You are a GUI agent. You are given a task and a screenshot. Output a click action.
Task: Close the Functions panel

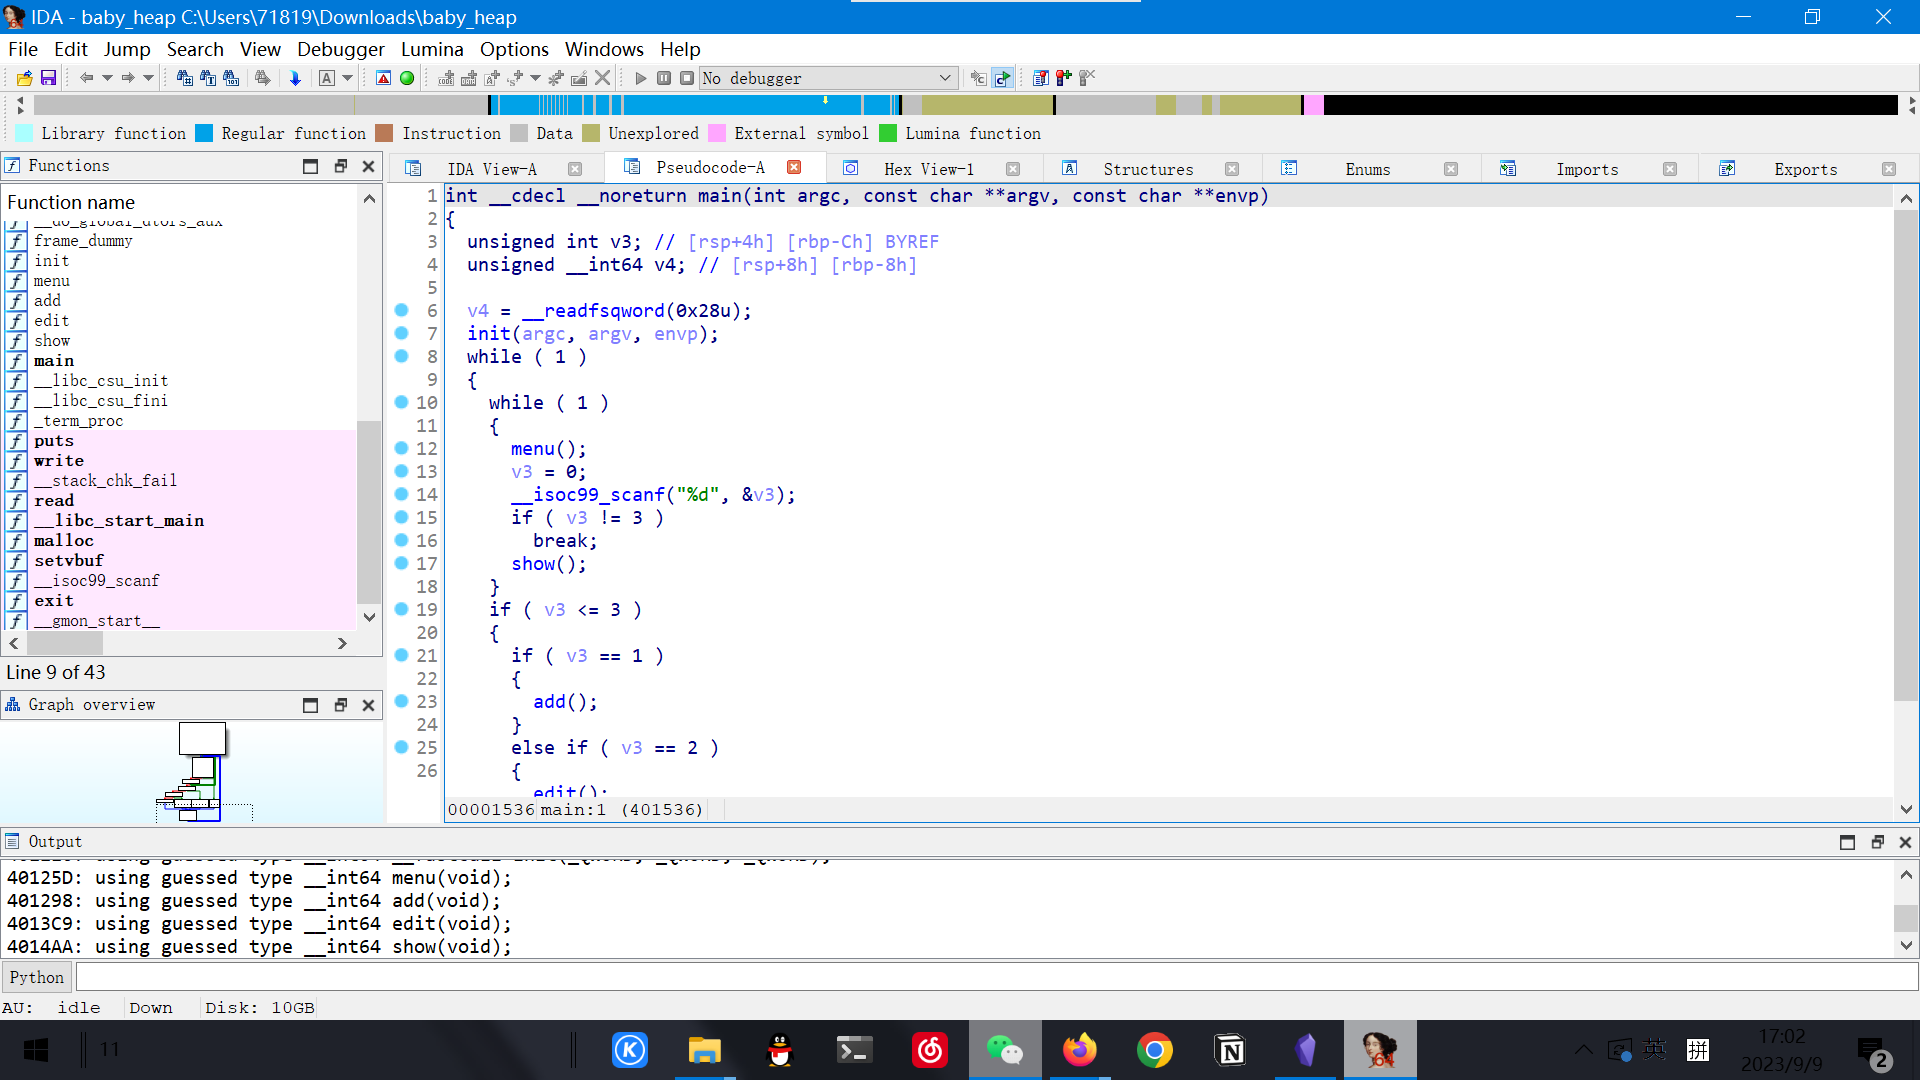368,166
